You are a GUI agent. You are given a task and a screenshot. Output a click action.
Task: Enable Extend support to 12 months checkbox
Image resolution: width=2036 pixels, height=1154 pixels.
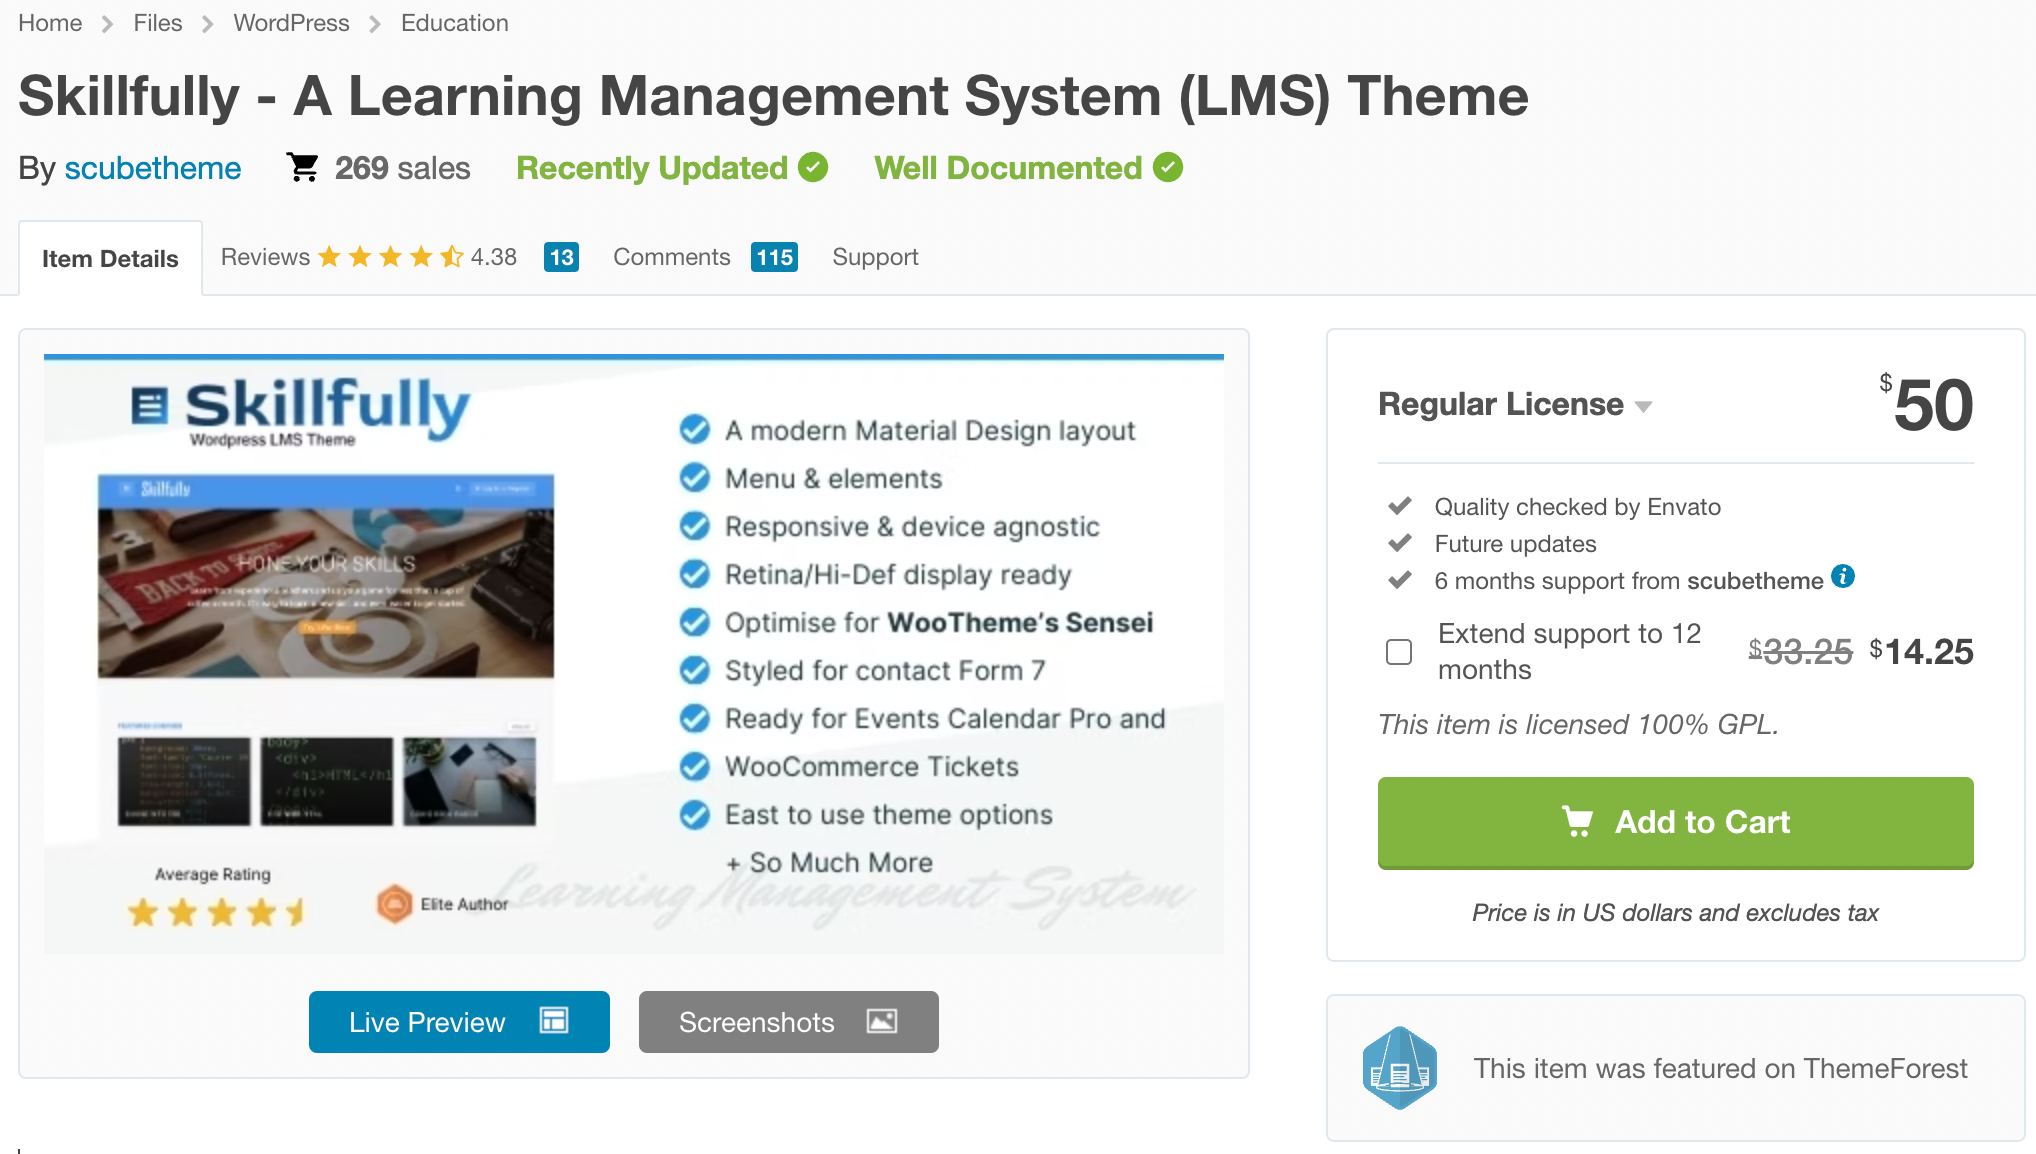tap(1399, 652)
